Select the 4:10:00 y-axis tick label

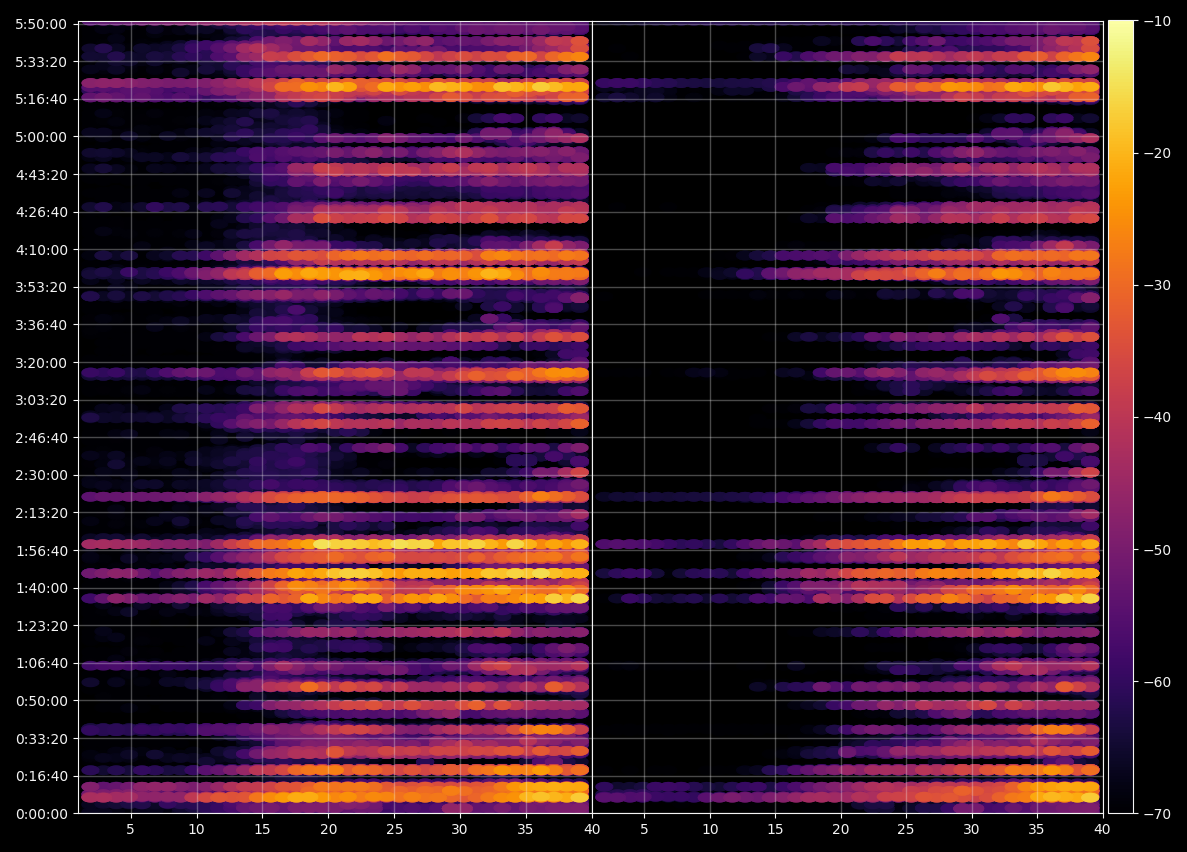tap(42, 250)
